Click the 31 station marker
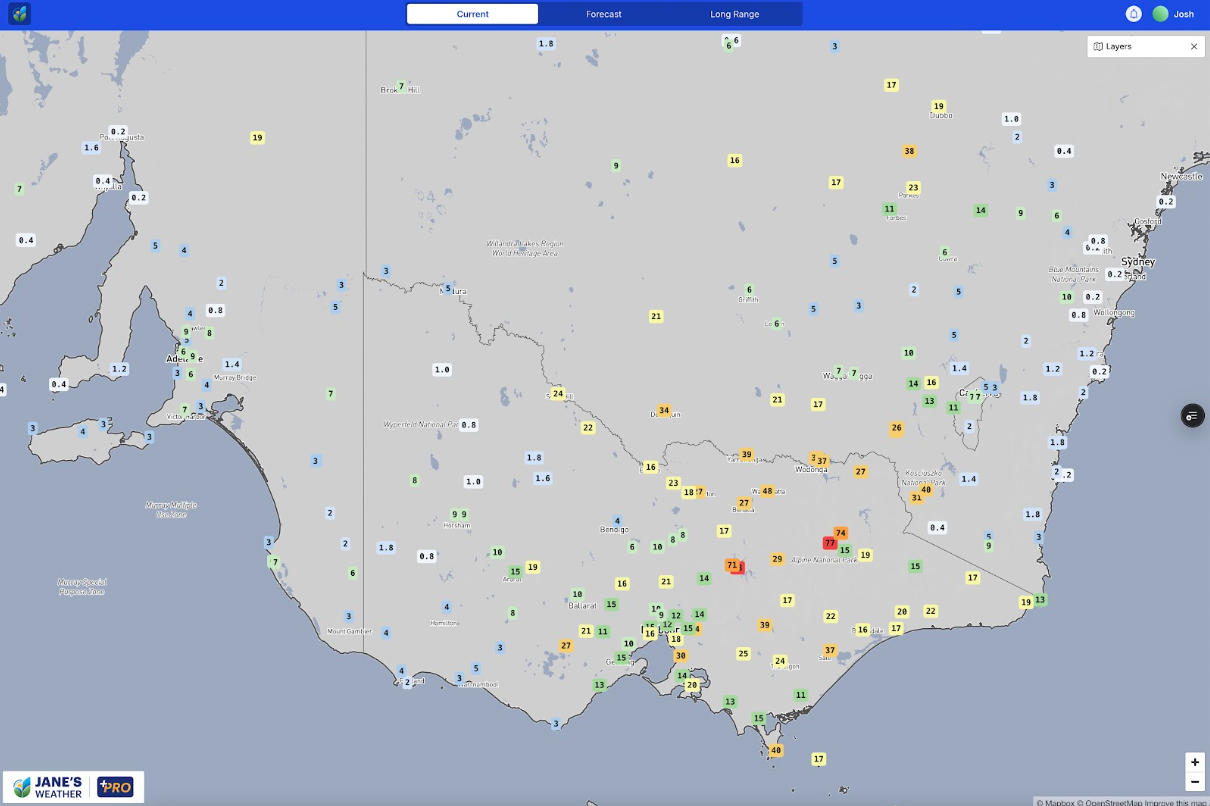 pyautogui.click(x=916, y=497)
